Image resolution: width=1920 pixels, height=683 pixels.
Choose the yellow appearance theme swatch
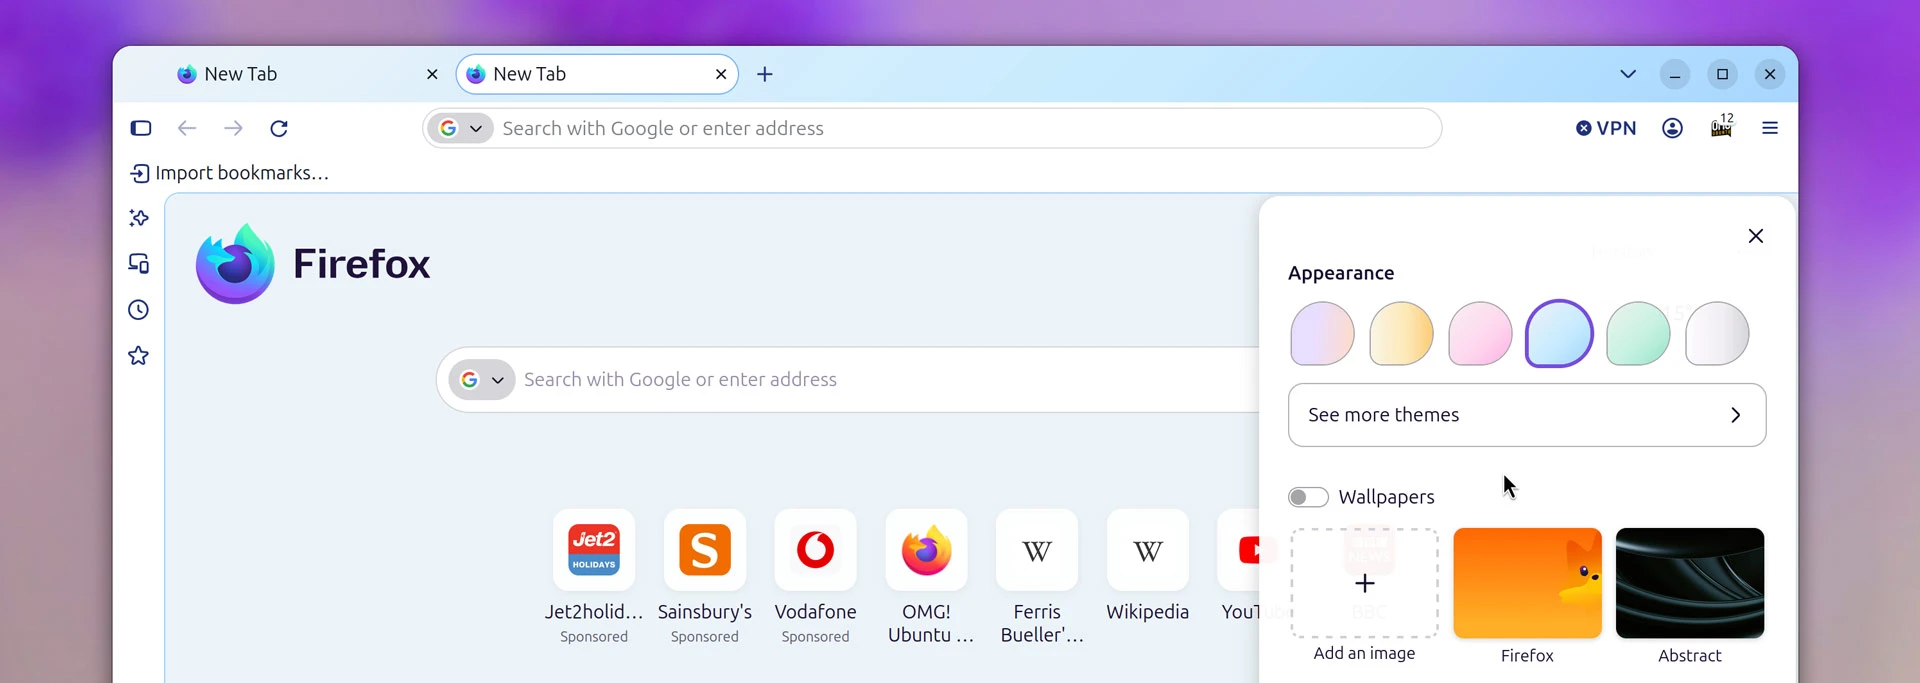tap(1401, 334)
